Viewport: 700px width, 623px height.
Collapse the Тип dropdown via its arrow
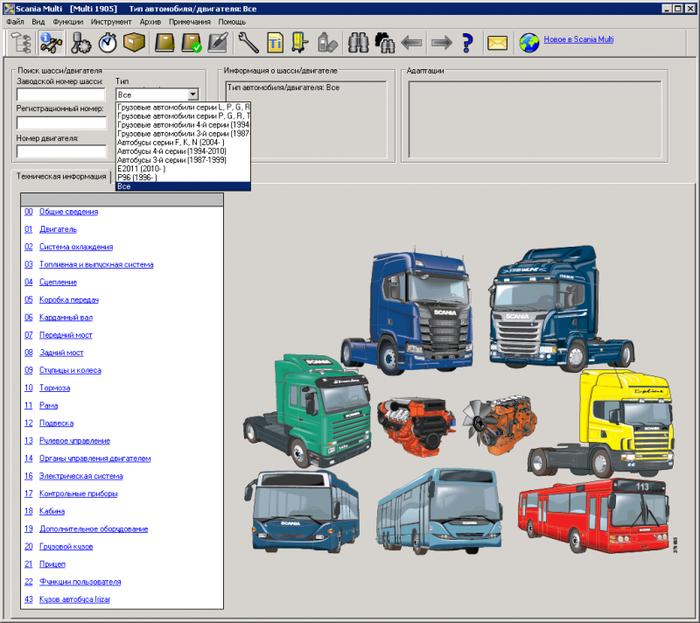point(191,94)
